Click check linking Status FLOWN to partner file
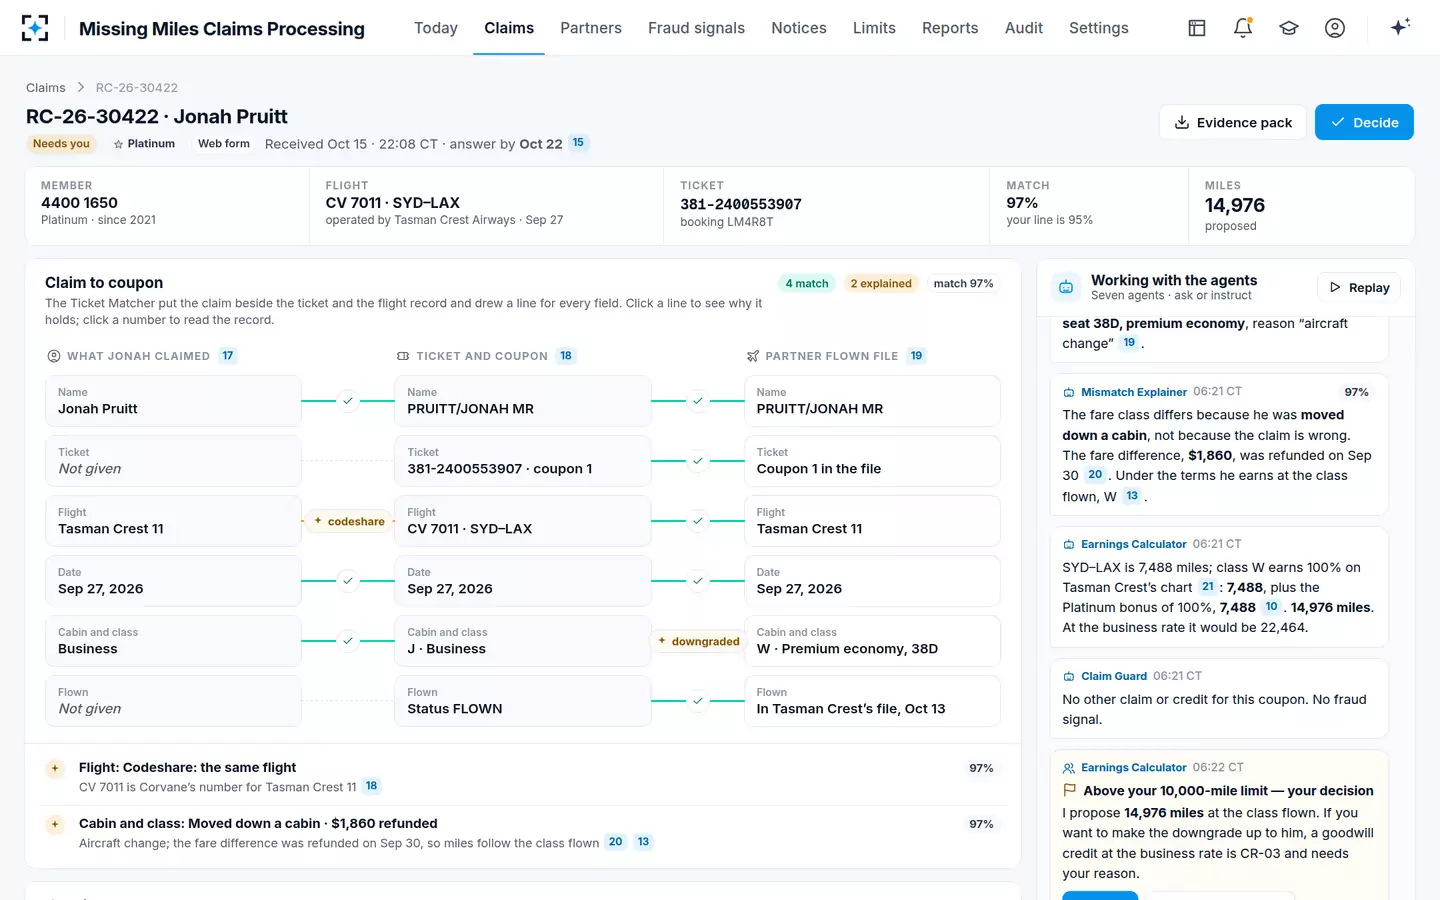1440x900 pixels. pyautogui.click(x=698, y=701)
